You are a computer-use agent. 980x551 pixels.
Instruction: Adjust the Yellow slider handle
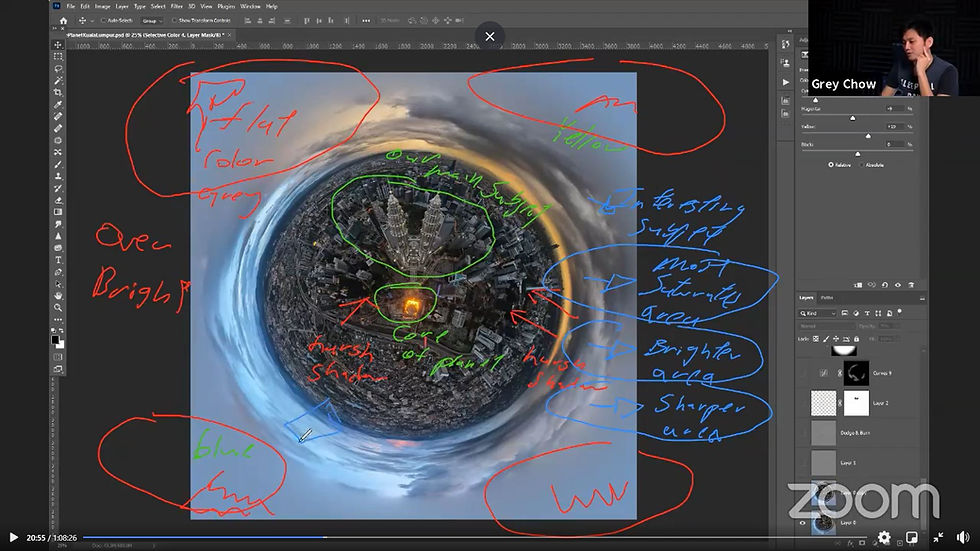click(868, 136)
